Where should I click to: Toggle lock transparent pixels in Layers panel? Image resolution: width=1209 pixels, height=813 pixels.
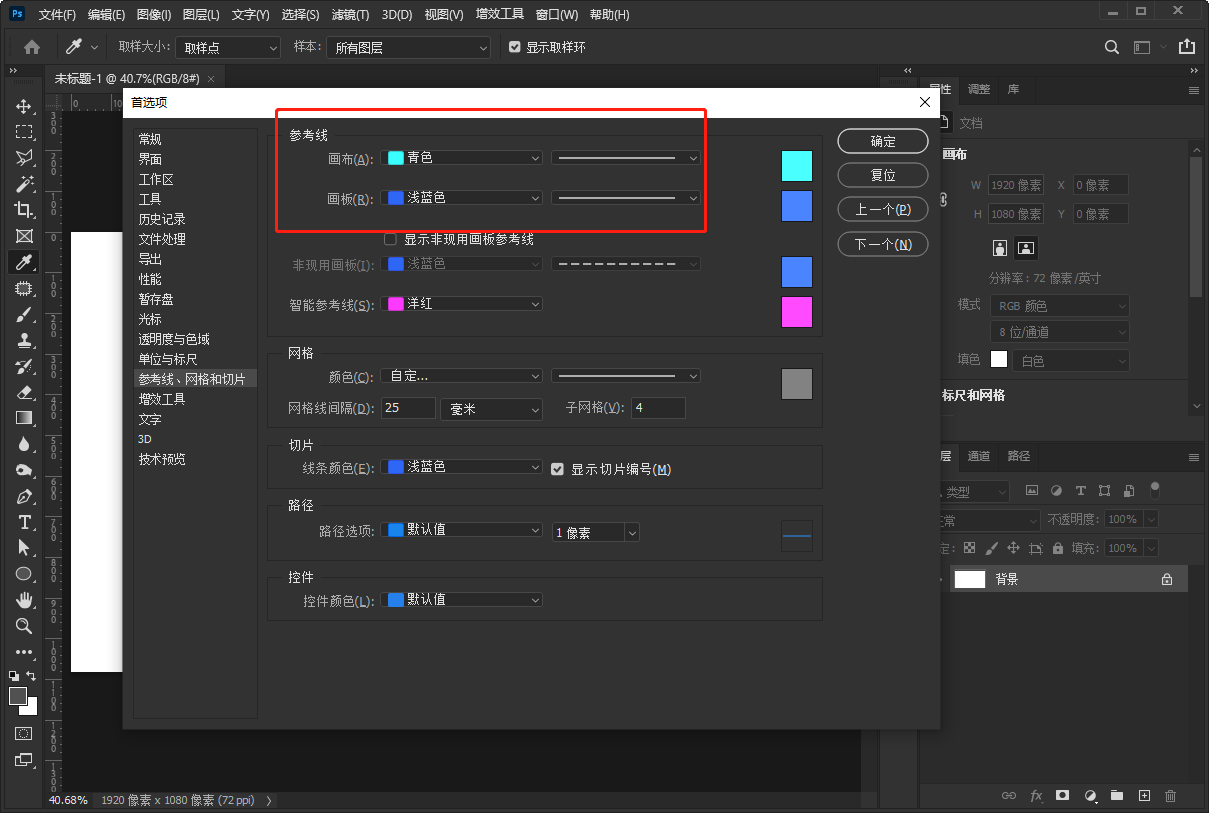point(969,548)
